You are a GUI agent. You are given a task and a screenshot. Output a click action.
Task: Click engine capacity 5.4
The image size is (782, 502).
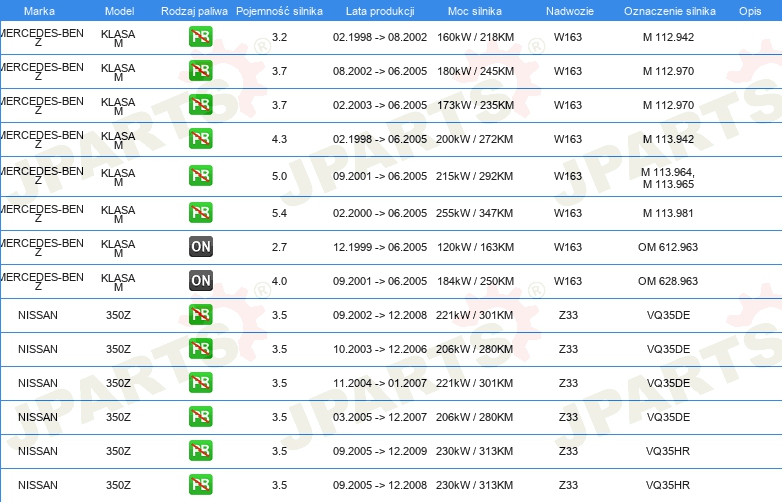click(279, 213)
